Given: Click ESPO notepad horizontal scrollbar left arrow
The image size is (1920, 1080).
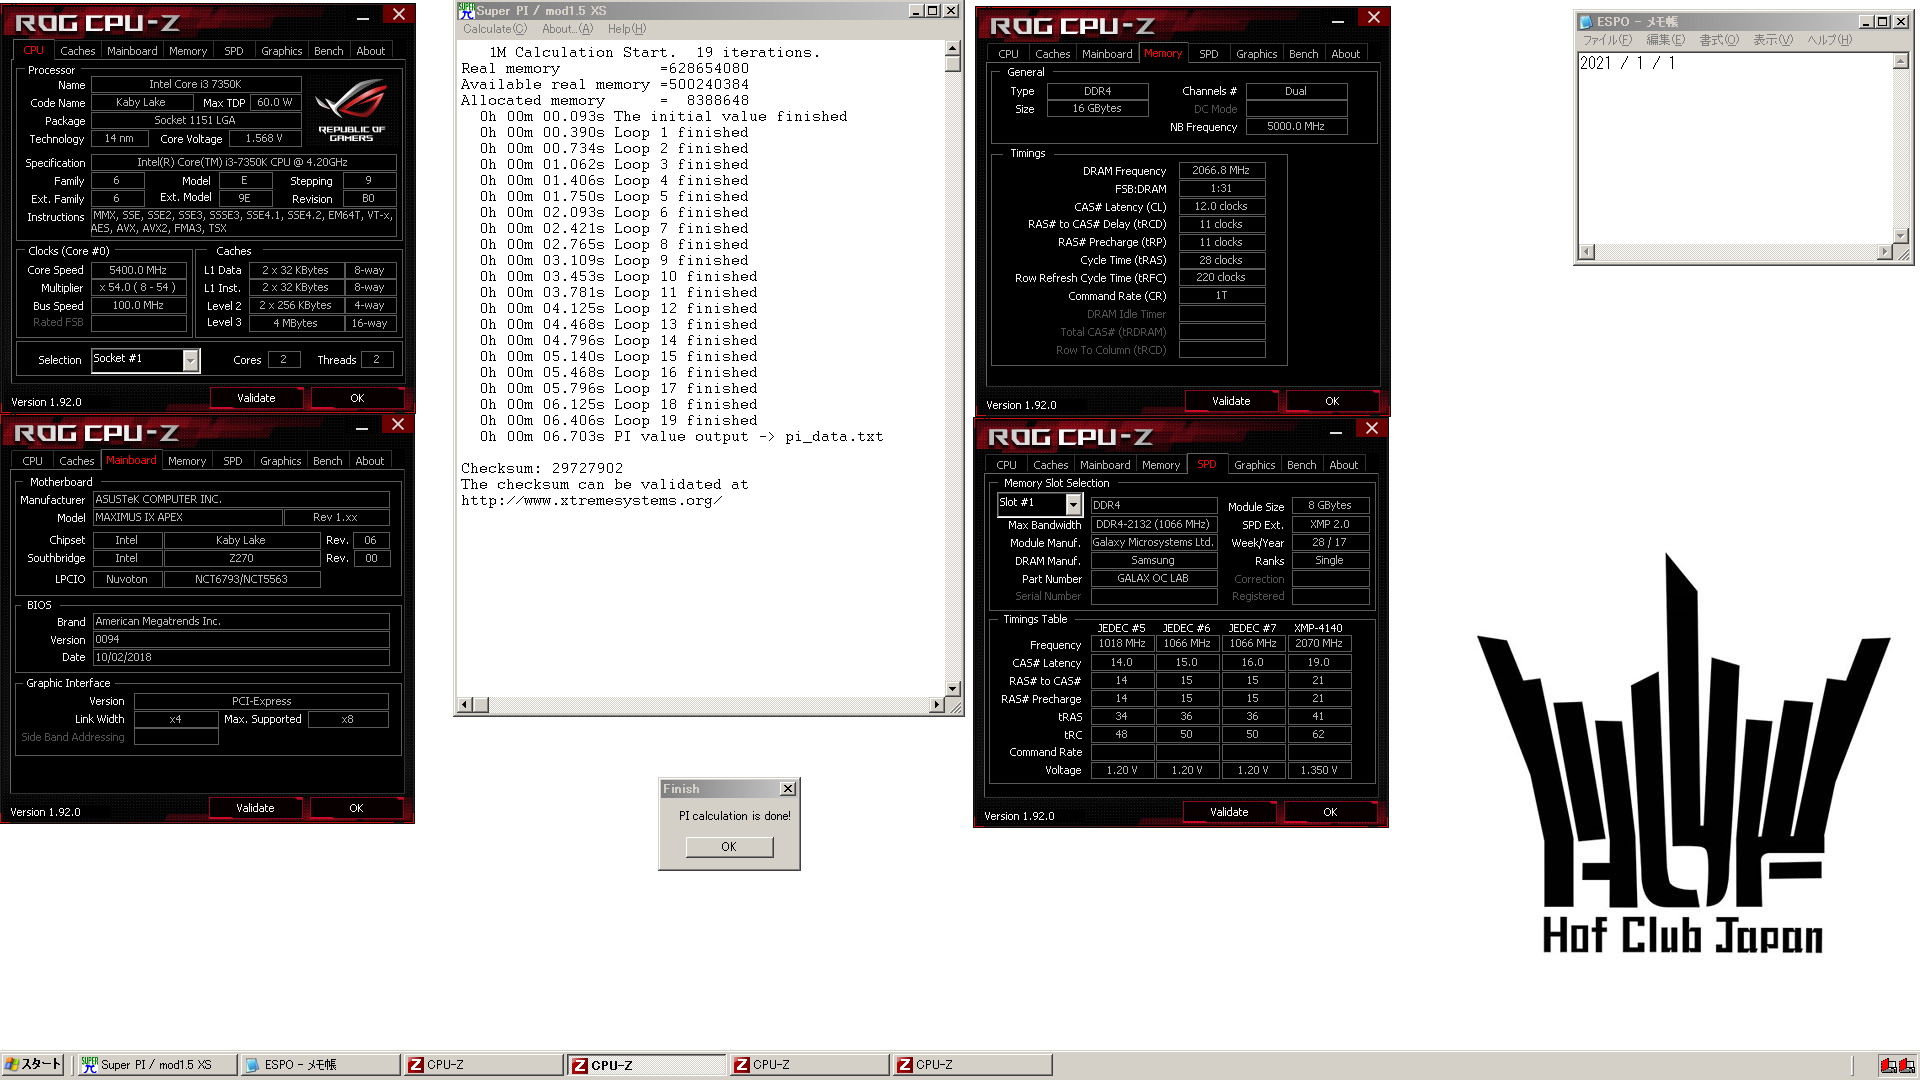Looking at the screenshot, I should tap(1585, 253).
